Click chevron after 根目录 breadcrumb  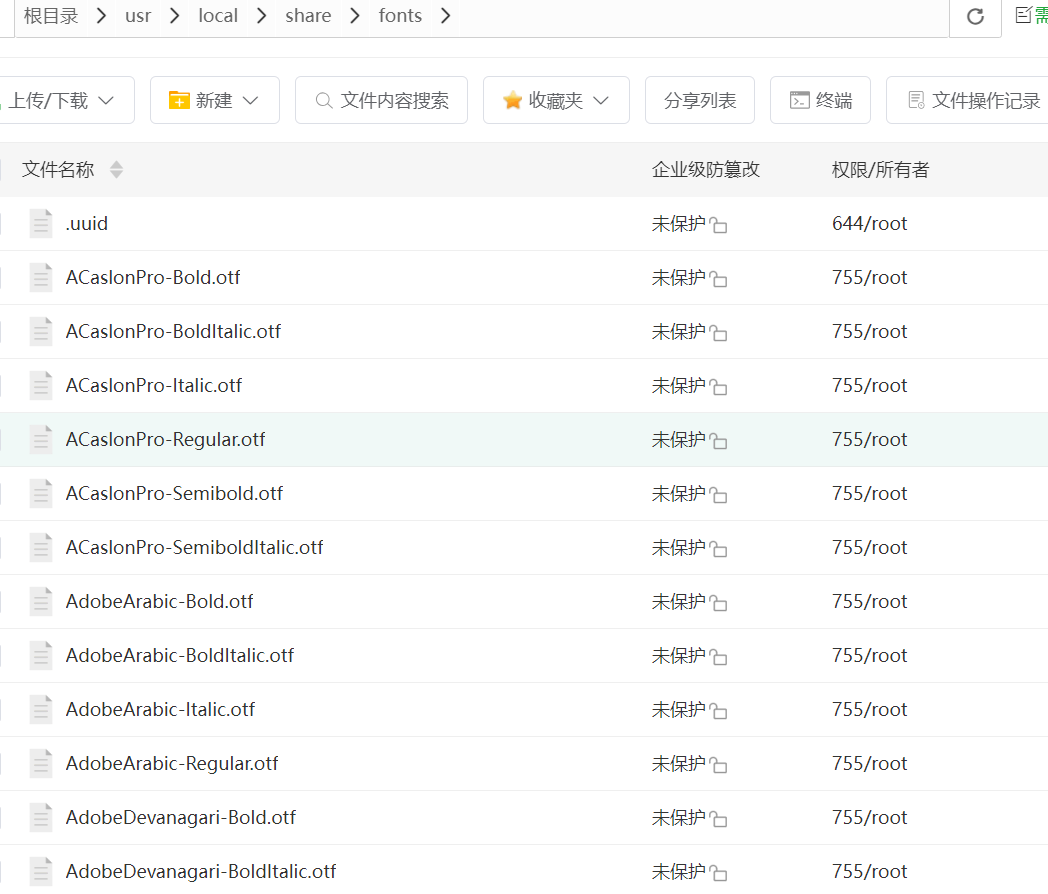(102, 15)
